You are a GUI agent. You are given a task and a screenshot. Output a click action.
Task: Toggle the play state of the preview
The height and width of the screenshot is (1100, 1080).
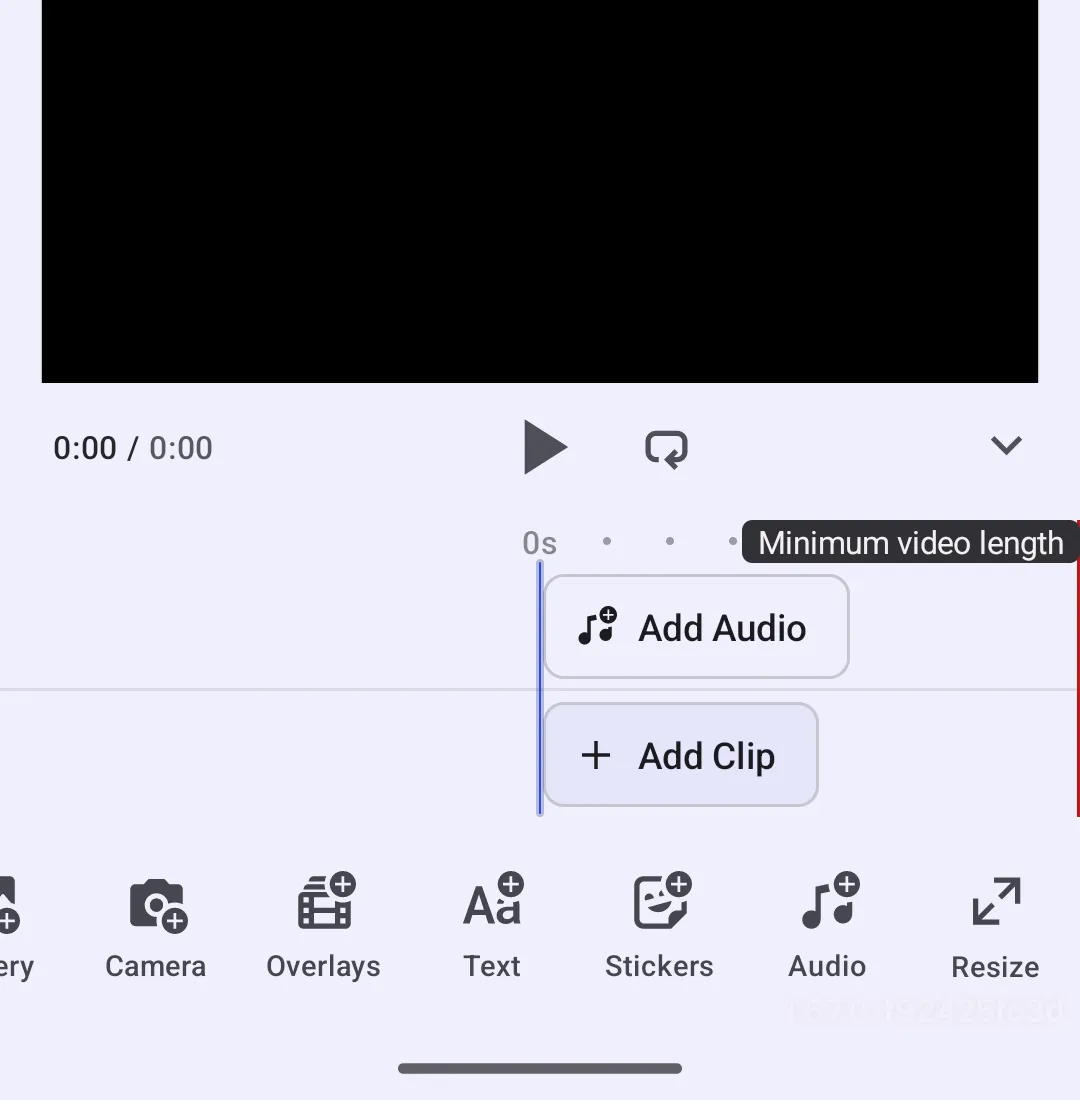(545, 447)
